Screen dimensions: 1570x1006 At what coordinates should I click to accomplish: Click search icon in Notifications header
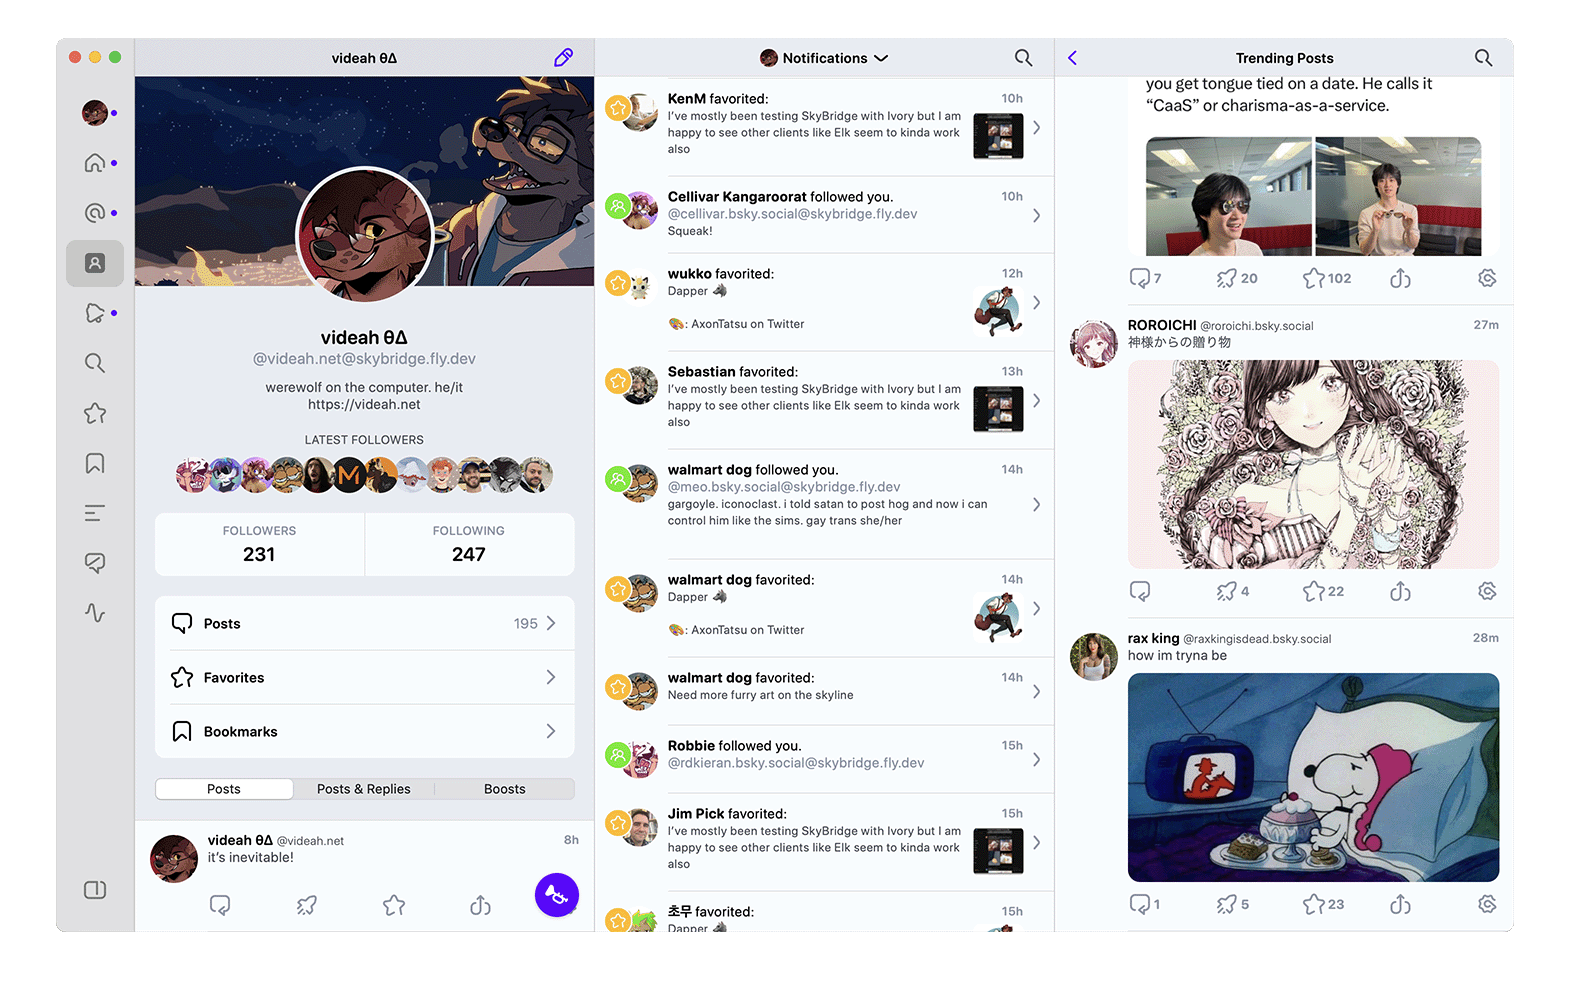pos(1023,58)
